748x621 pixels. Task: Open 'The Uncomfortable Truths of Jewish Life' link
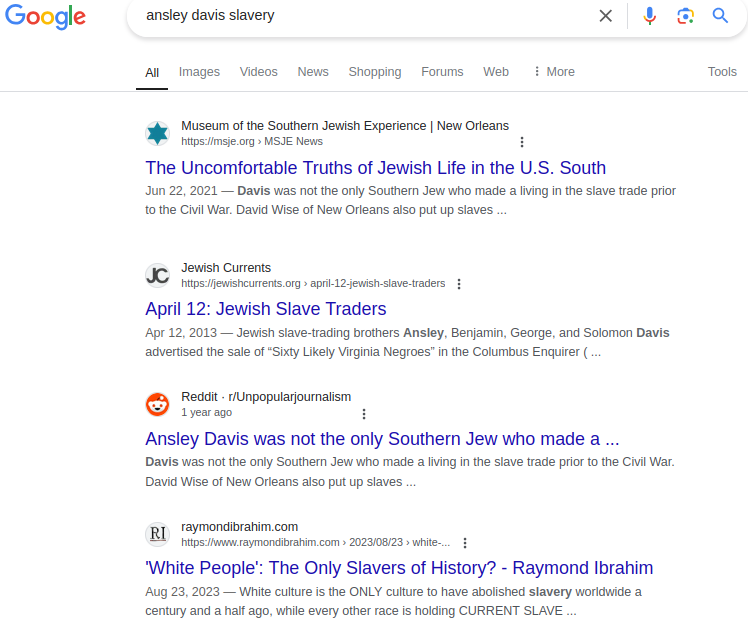(x=375, y=168)
